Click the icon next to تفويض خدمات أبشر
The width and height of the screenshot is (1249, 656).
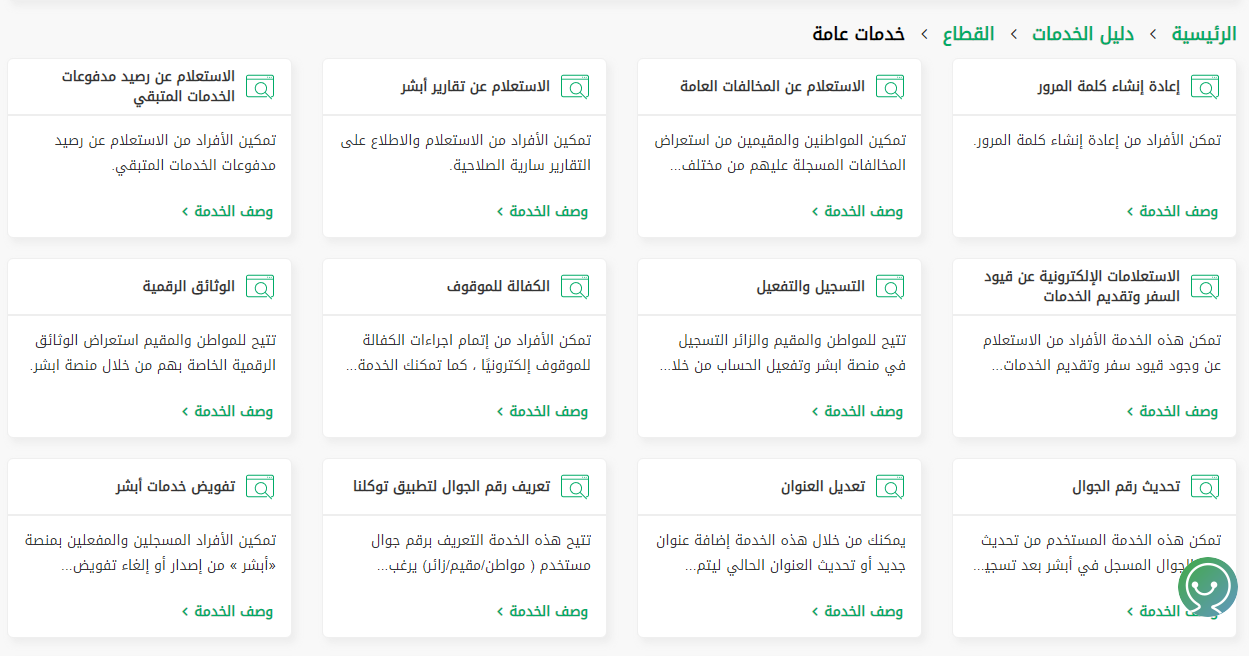pyautogui.click(x=260, y=487)
